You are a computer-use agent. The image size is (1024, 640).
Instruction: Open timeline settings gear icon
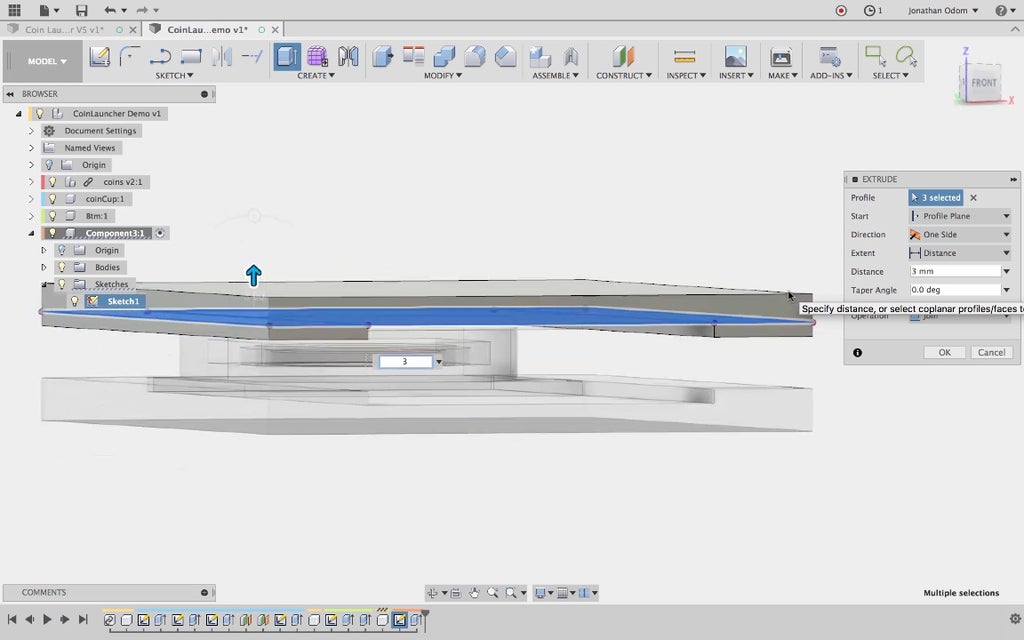[1016, 620]
